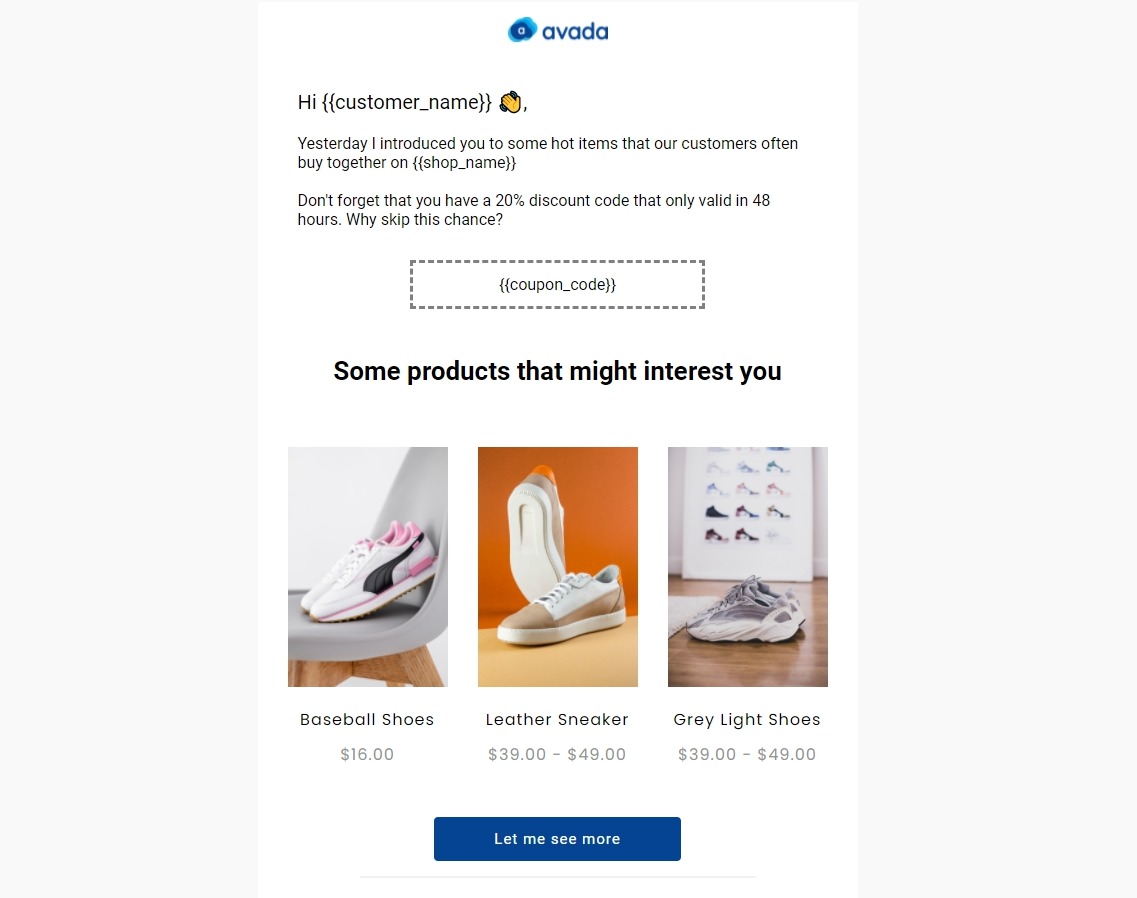Click the price range under Grey Light Shoes
Screen dimensions: 1137x898
[x=747, y=754]
